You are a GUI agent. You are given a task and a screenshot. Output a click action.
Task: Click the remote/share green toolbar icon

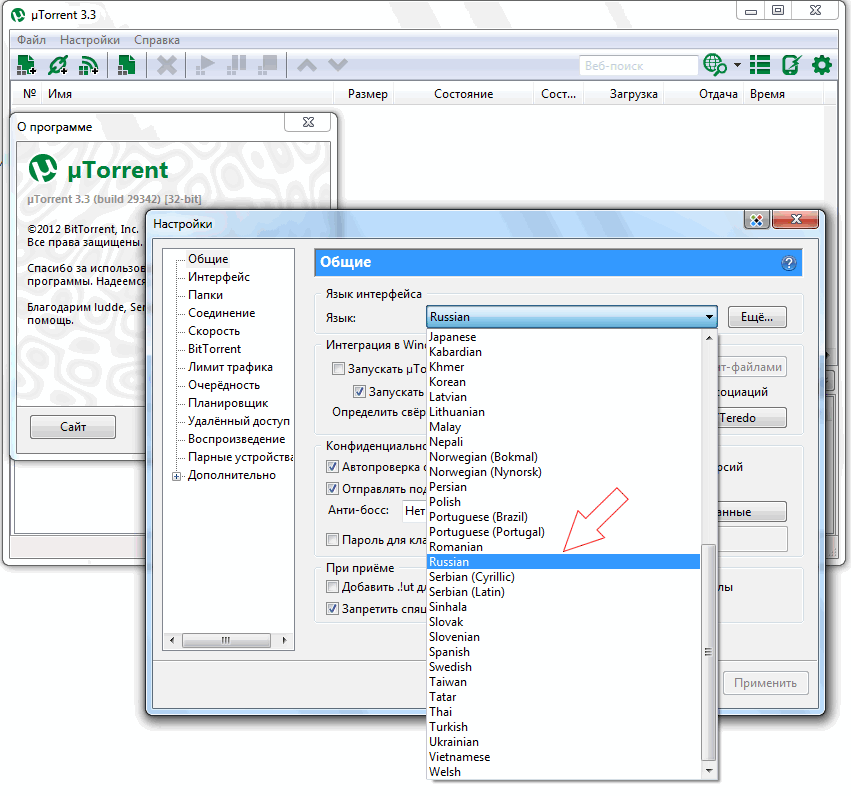coord(791,65)
